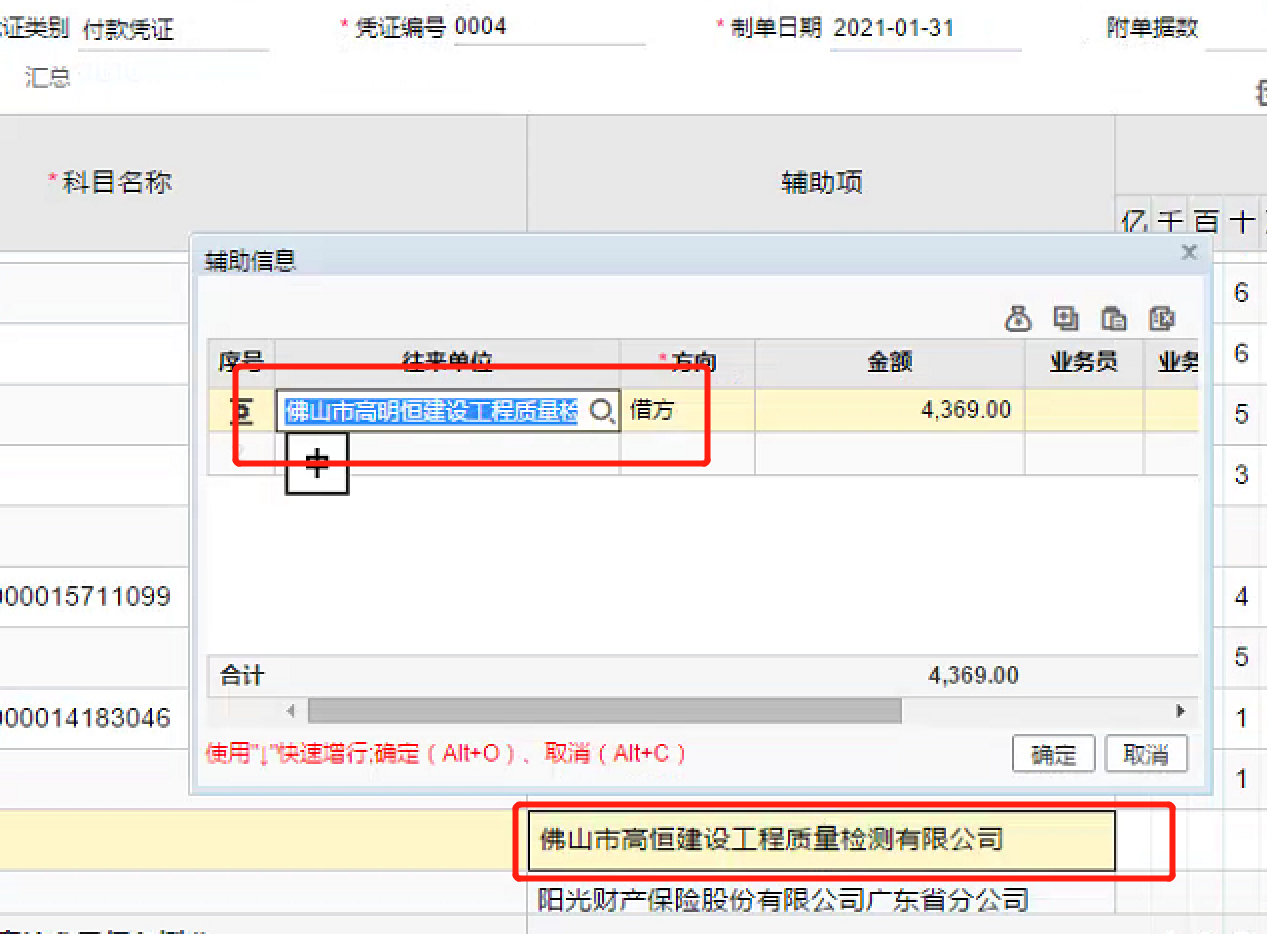This screenshot has width=1267, height=934.
Task: Click the 凭证编号 field showing 0004
Action: click(x=549, y=28)
